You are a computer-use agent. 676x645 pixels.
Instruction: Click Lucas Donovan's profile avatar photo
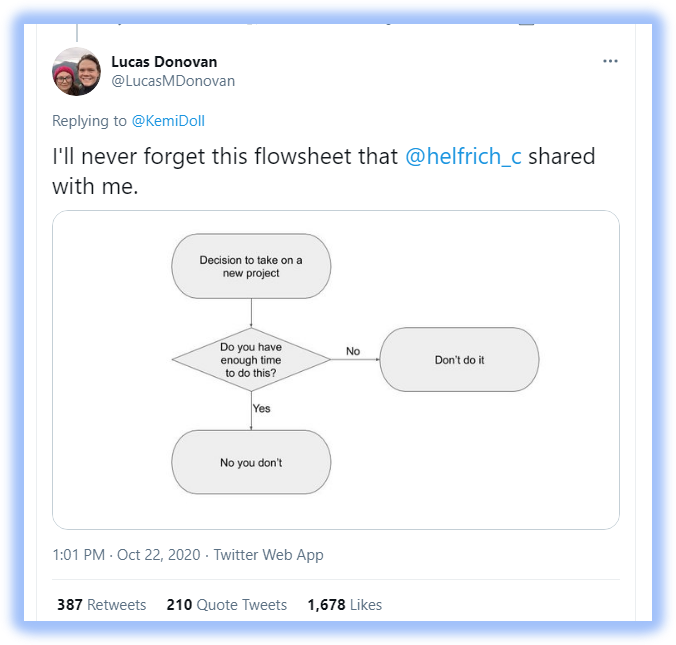76,71
